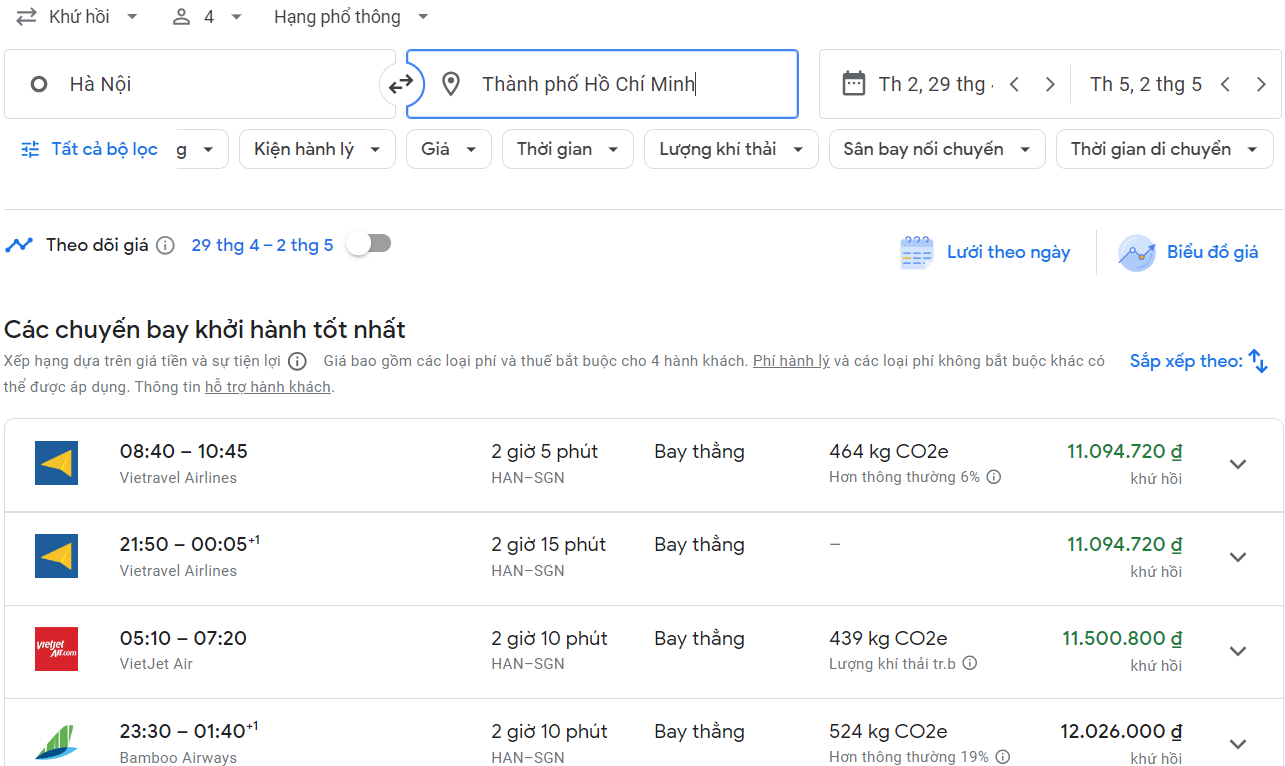Open the passenger count dropdown
The image size is (1285, 766).
207,17
